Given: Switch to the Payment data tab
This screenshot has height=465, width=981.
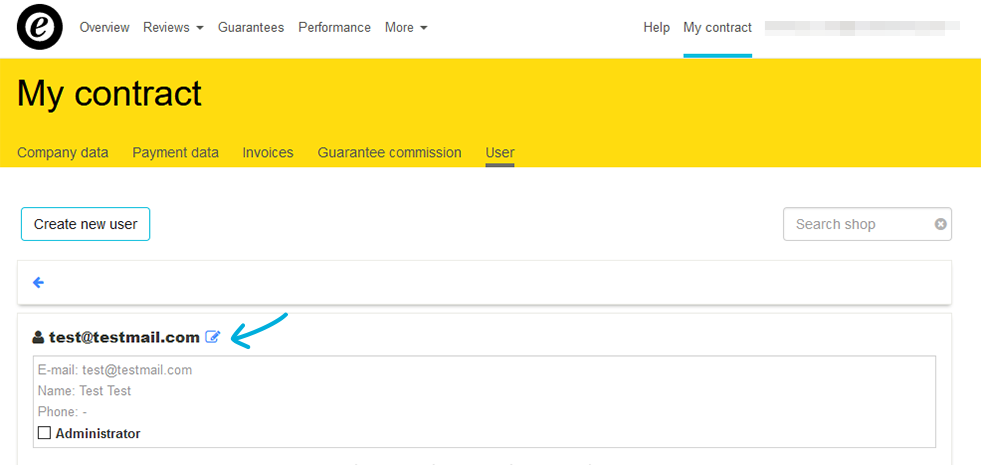Looking at the screenshot, I should (x=175, y=153).
